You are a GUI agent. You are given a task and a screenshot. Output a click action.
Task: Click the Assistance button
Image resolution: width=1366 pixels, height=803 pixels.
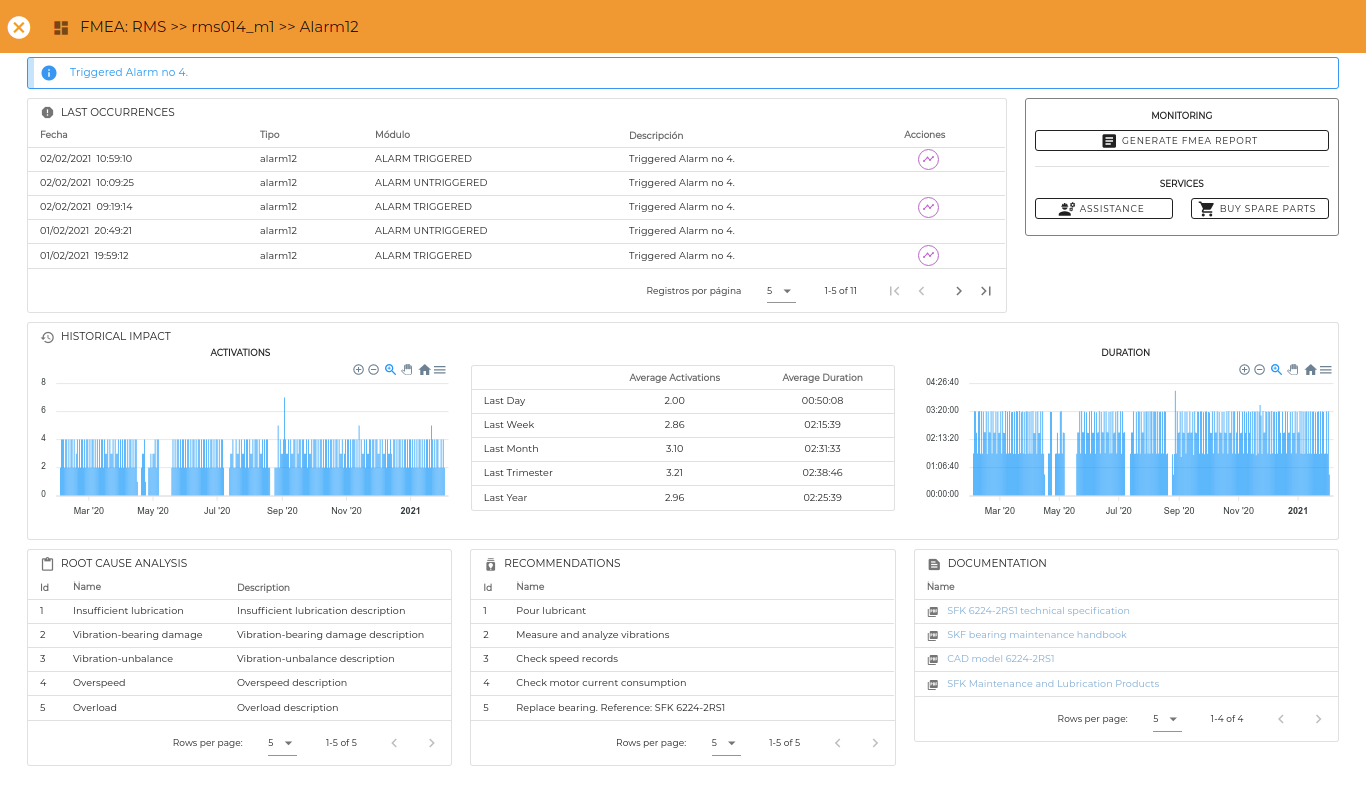tap(1104, 208)
